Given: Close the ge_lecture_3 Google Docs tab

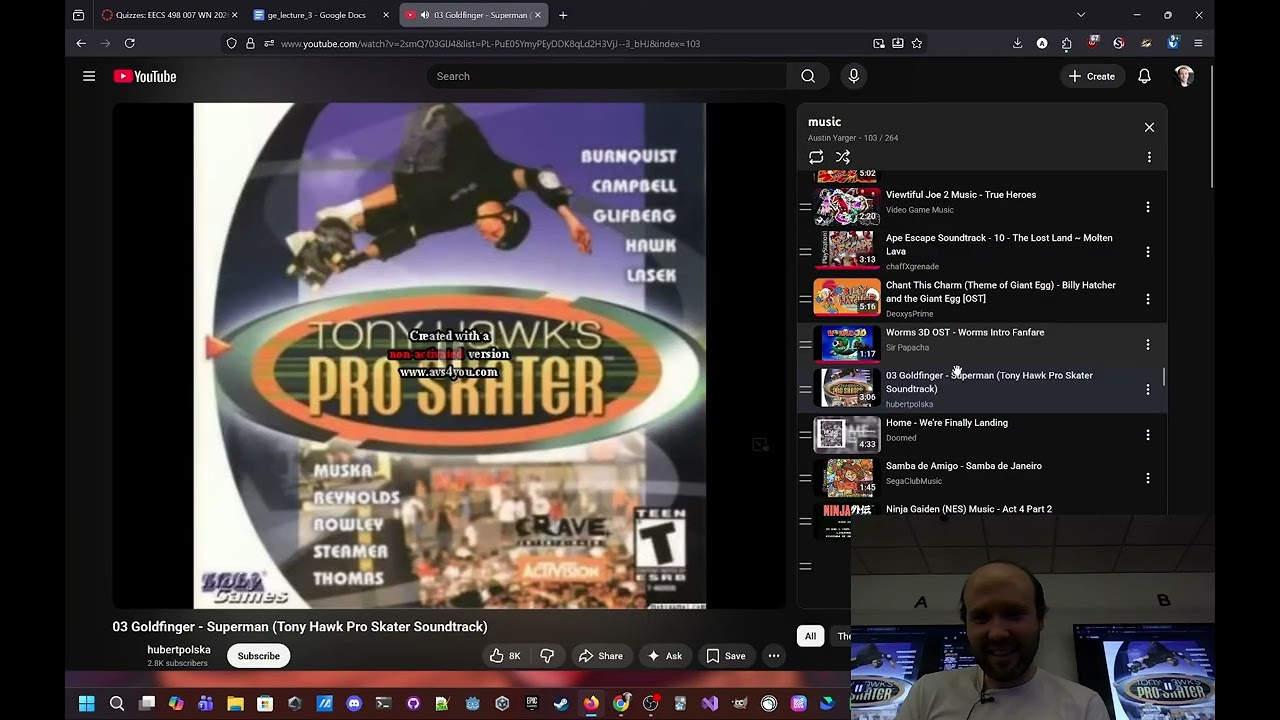Looking at the screenshot, I should point(386,15).
